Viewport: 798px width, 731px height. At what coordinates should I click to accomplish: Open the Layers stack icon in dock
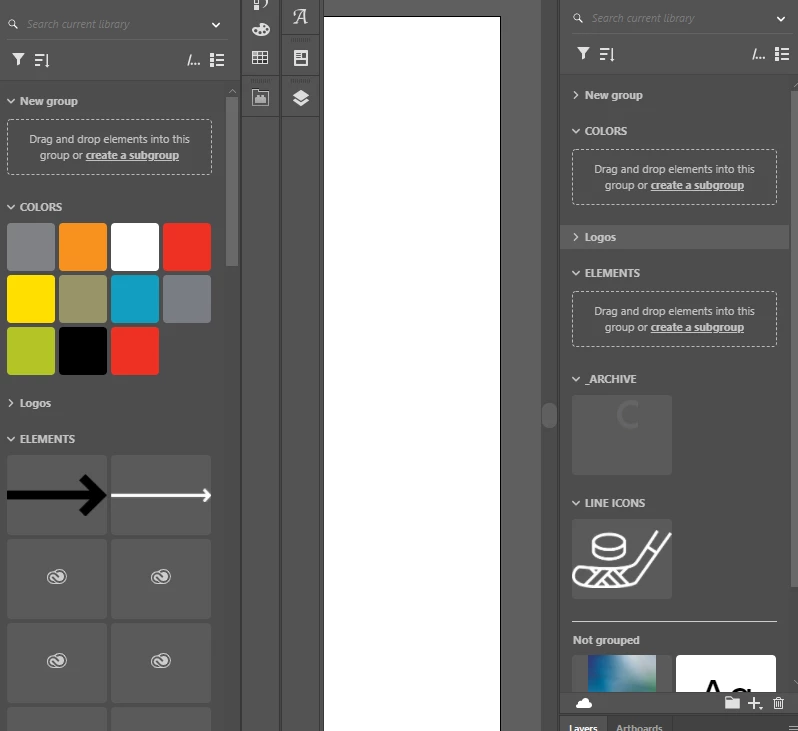pos(301,98)
